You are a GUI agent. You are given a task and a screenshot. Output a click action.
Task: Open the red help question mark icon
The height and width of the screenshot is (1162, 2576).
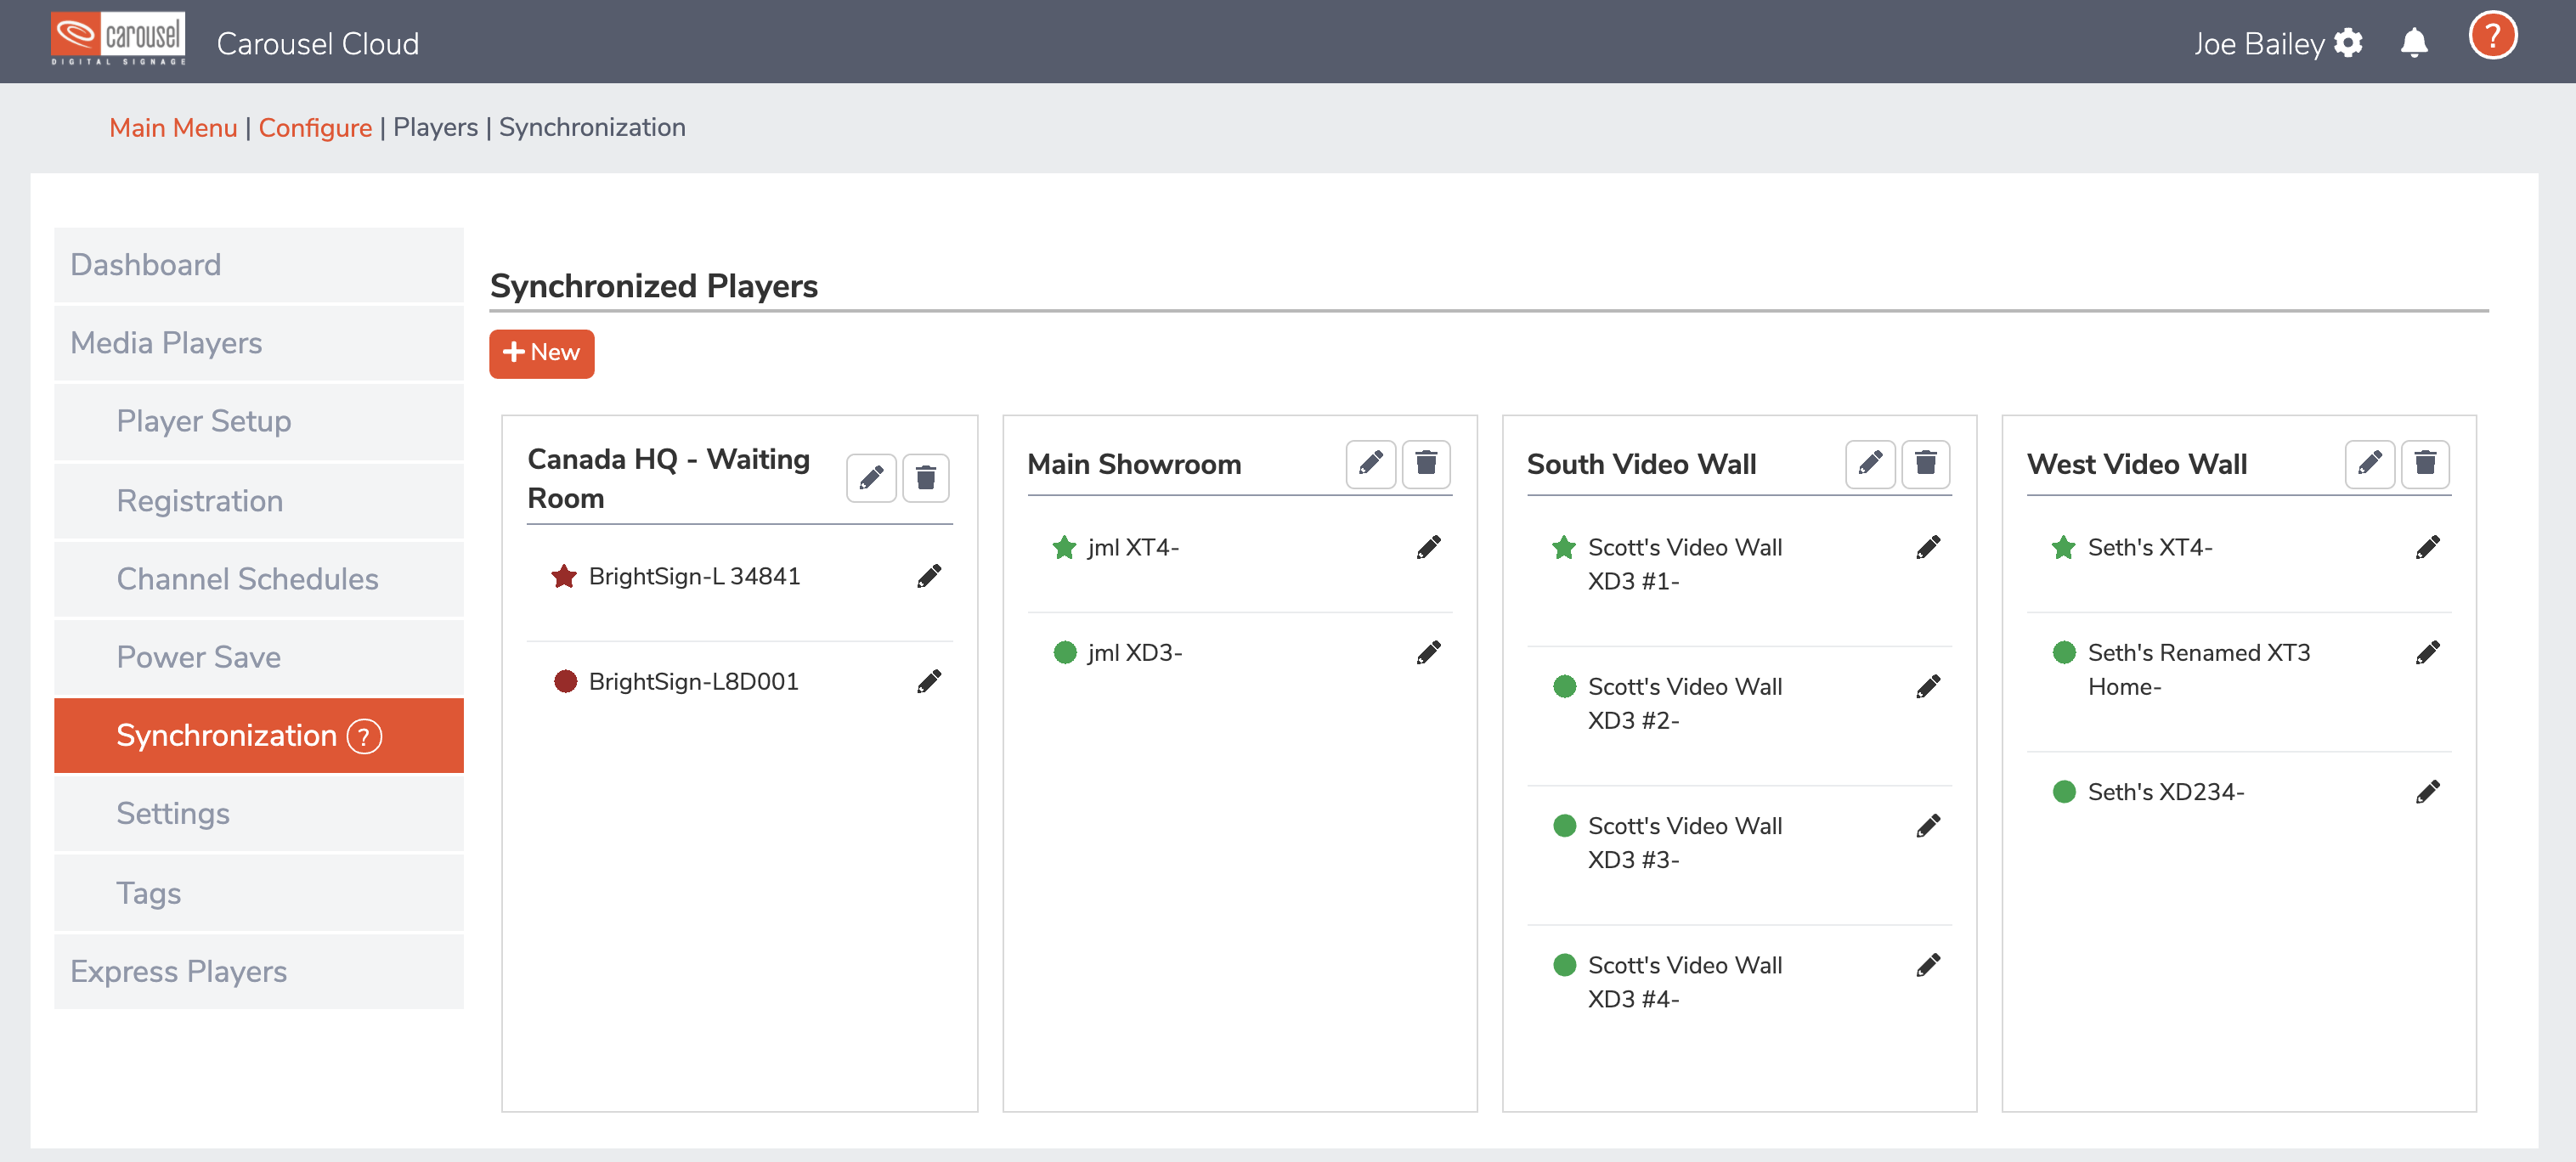coord(2492,36)
